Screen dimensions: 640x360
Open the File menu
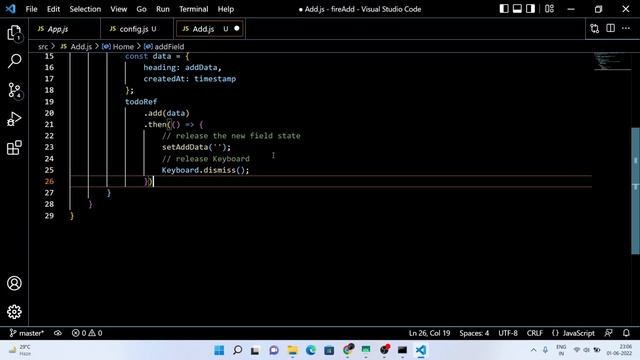tap(31, 9)
